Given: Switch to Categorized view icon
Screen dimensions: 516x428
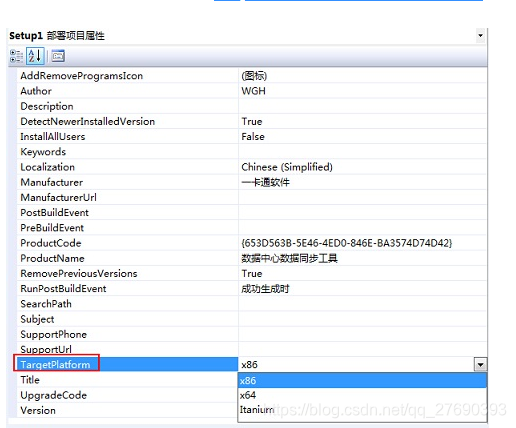Looking at the screenshot, I should (x=16, y=56).
